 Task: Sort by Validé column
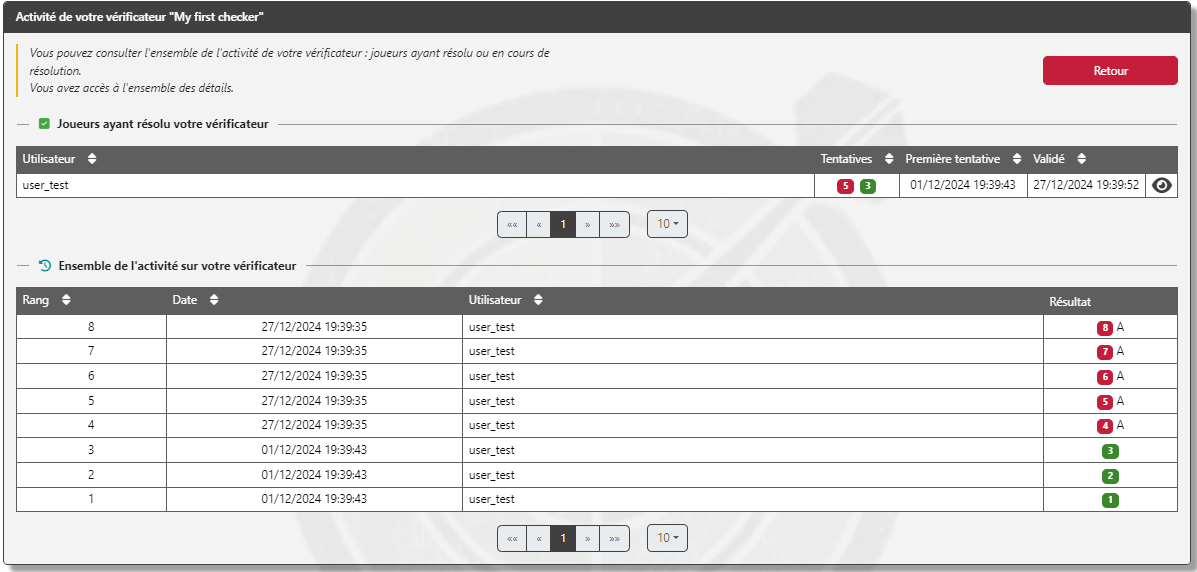point(1082,159)
